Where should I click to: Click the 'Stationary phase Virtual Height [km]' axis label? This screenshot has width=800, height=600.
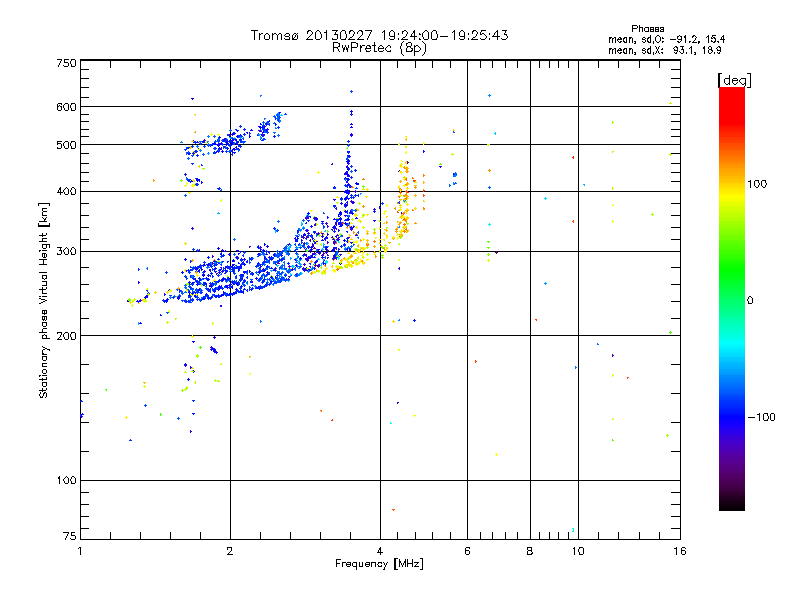click(x=44, y=300)
